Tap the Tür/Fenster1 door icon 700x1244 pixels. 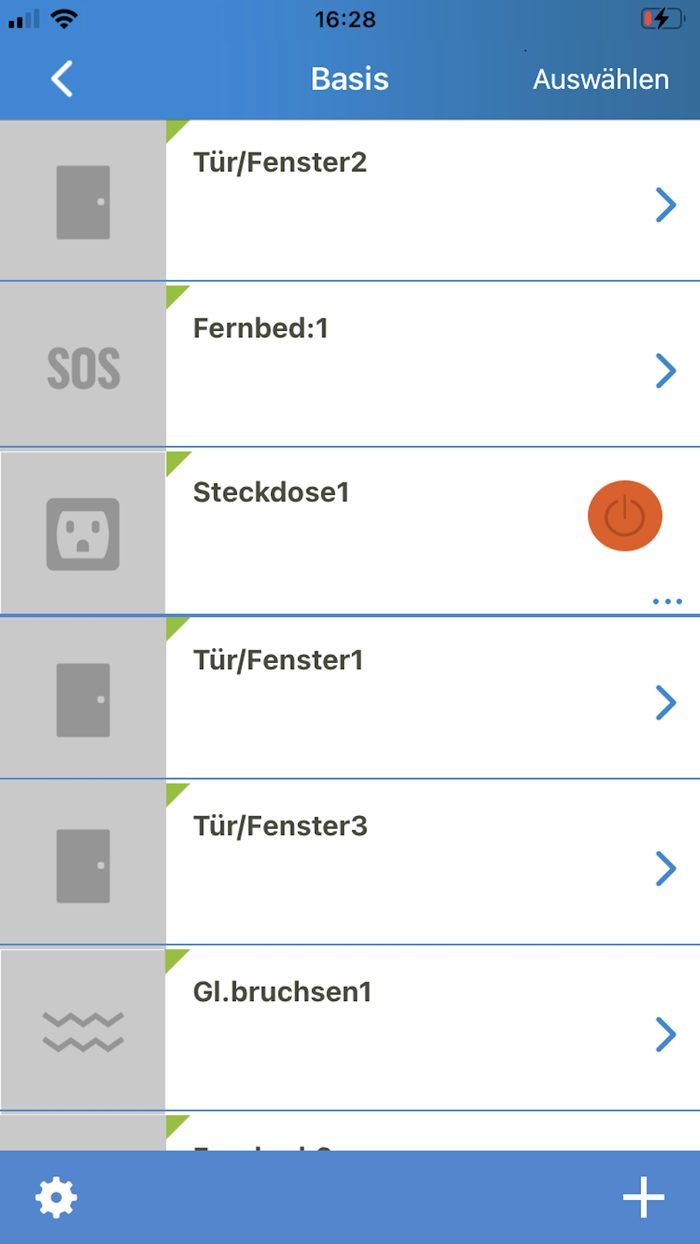[x=83, y=700]
